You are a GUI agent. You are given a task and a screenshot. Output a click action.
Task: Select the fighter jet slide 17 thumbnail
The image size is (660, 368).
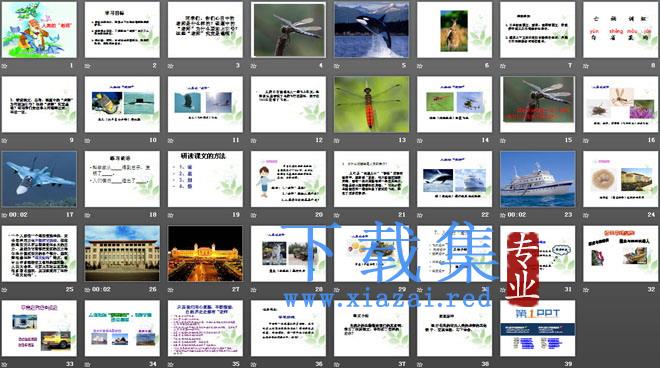tap(39, 179)
